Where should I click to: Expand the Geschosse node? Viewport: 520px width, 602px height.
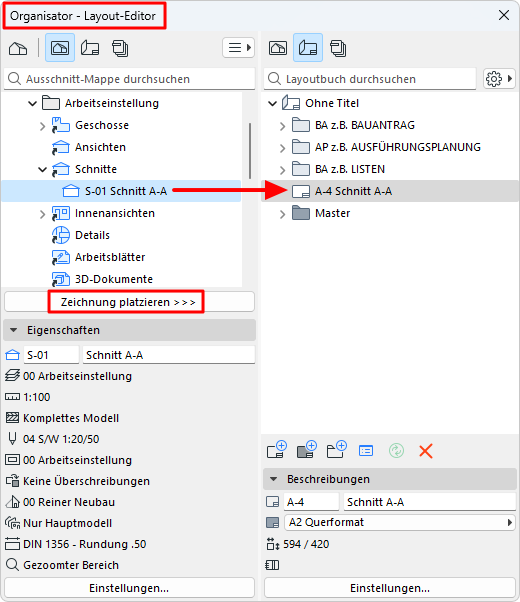point(43,126)
